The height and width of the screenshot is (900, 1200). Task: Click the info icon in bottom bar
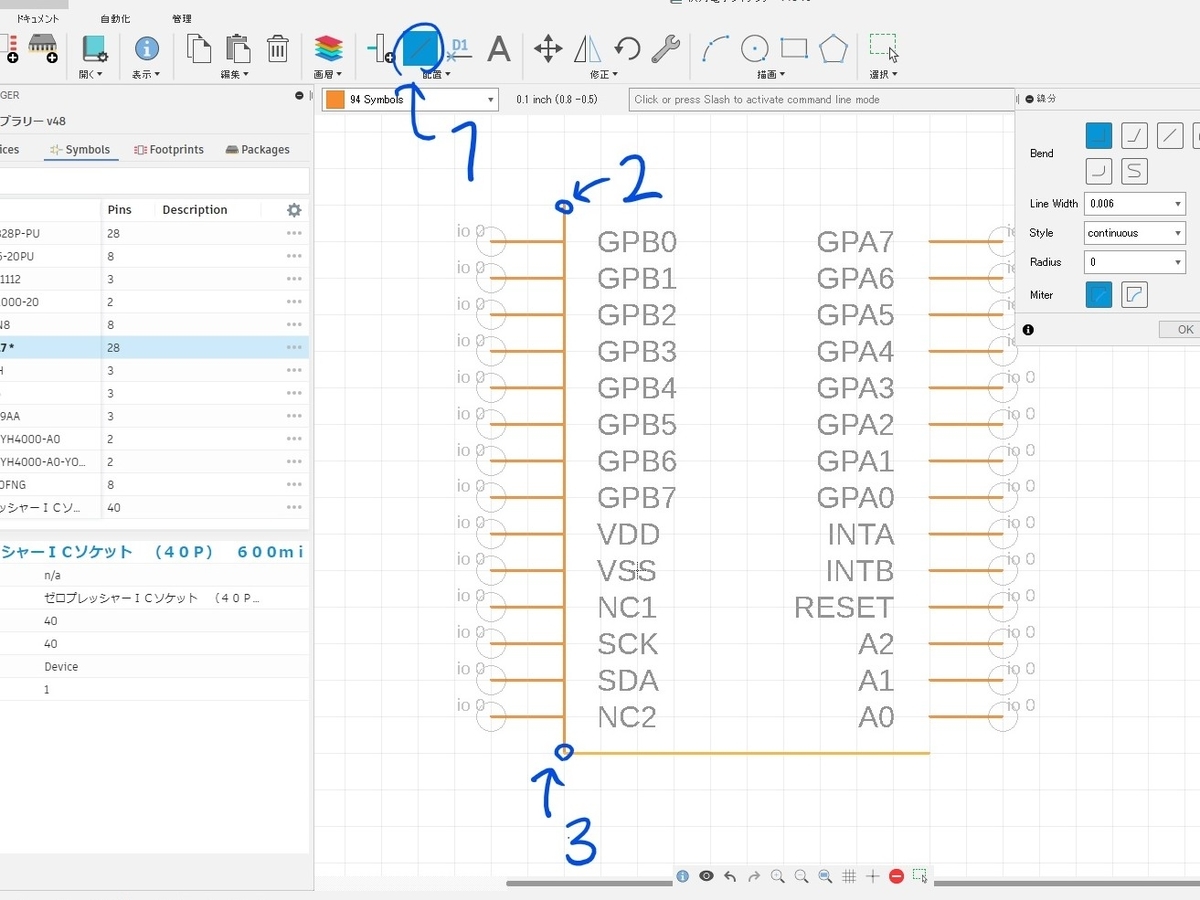(682, 876)
